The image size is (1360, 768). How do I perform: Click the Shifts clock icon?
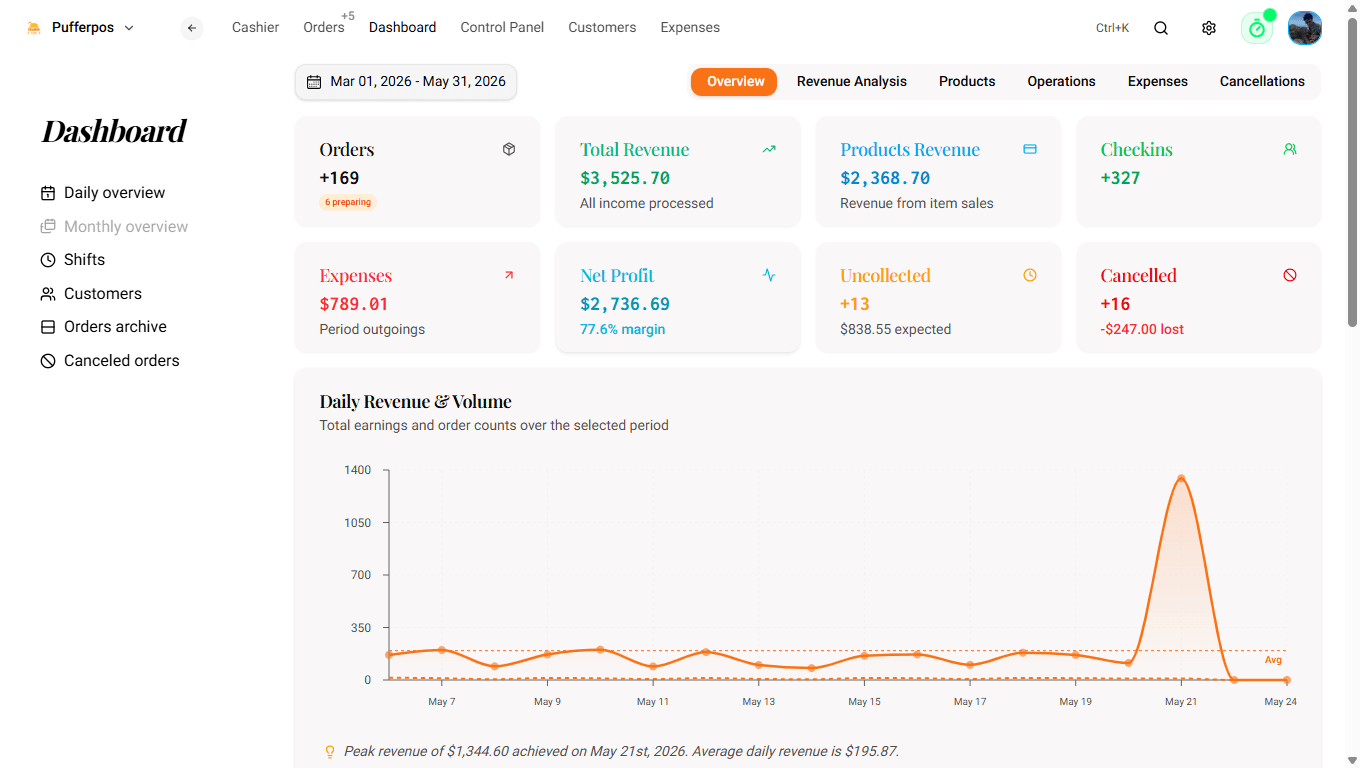48,260
